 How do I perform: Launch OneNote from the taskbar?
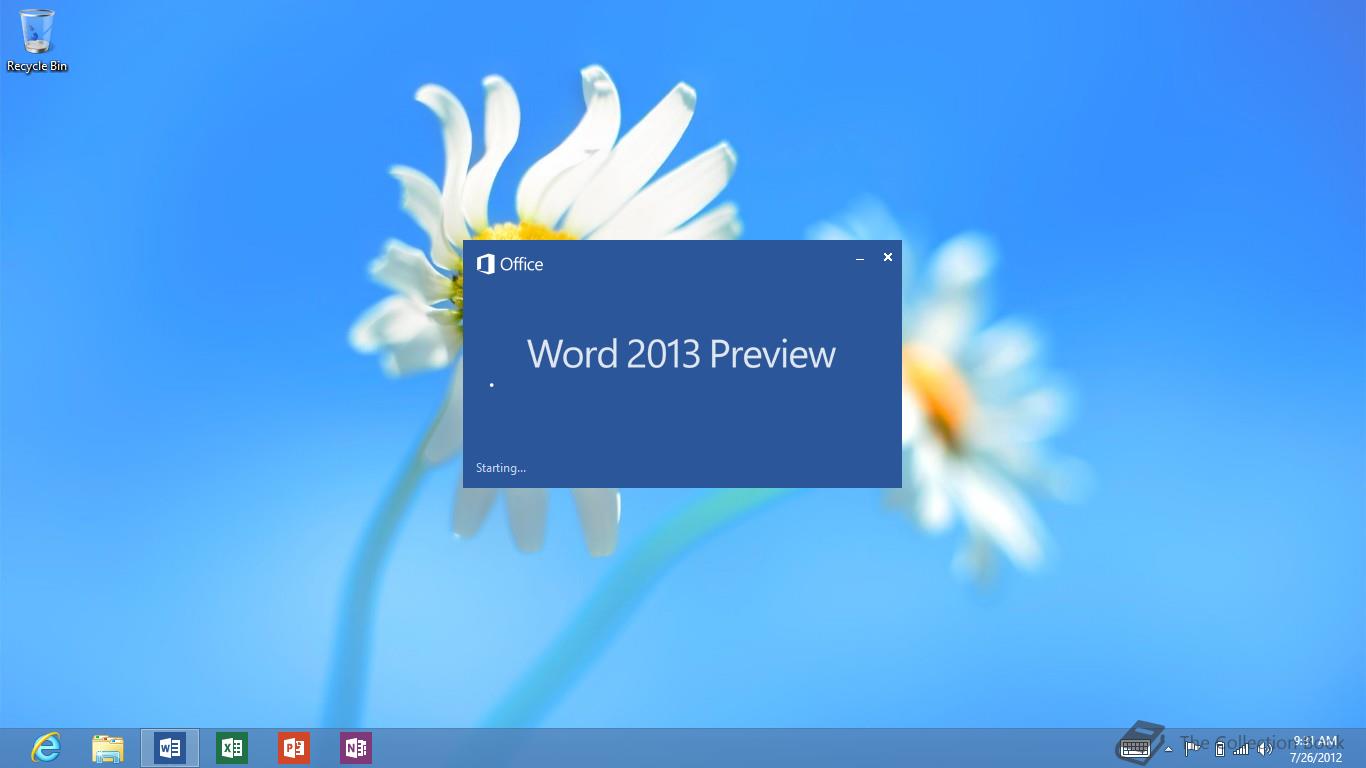356,748
